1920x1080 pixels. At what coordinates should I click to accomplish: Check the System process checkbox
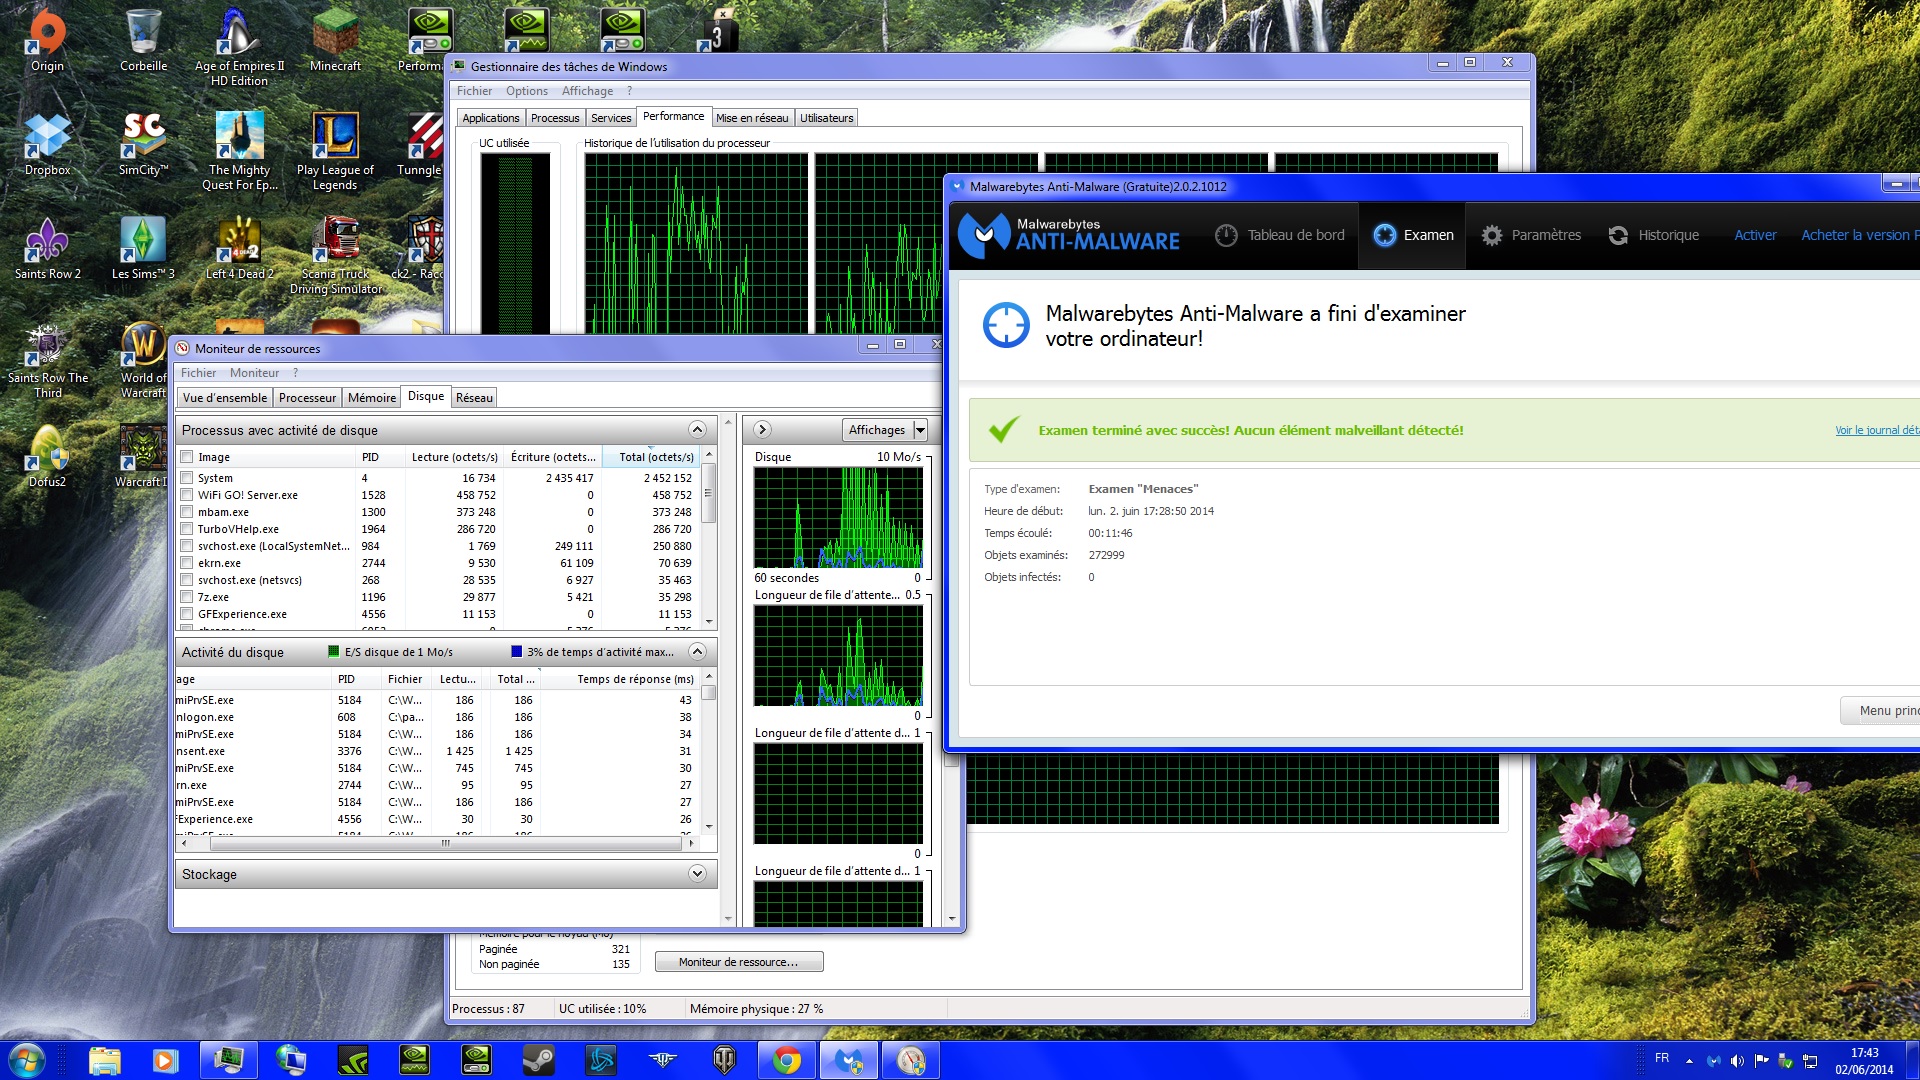186,478
